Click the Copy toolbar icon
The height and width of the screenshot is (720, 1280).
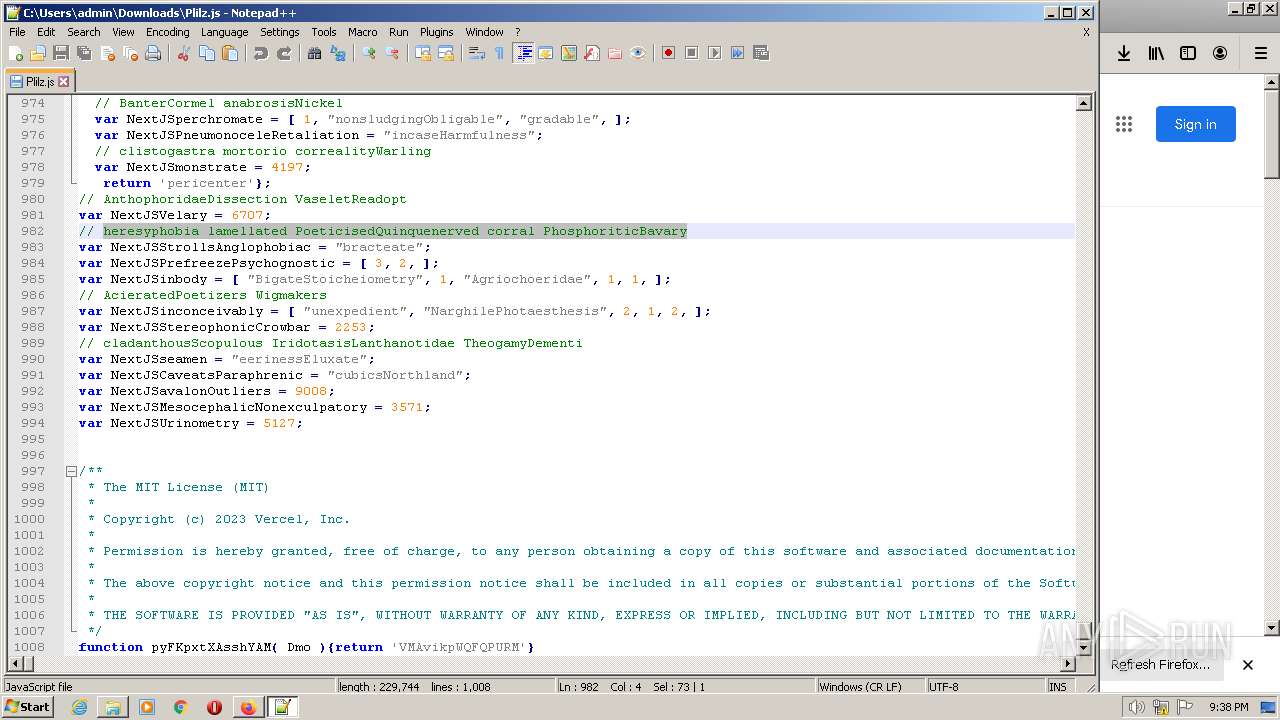(x=207, y=53)
